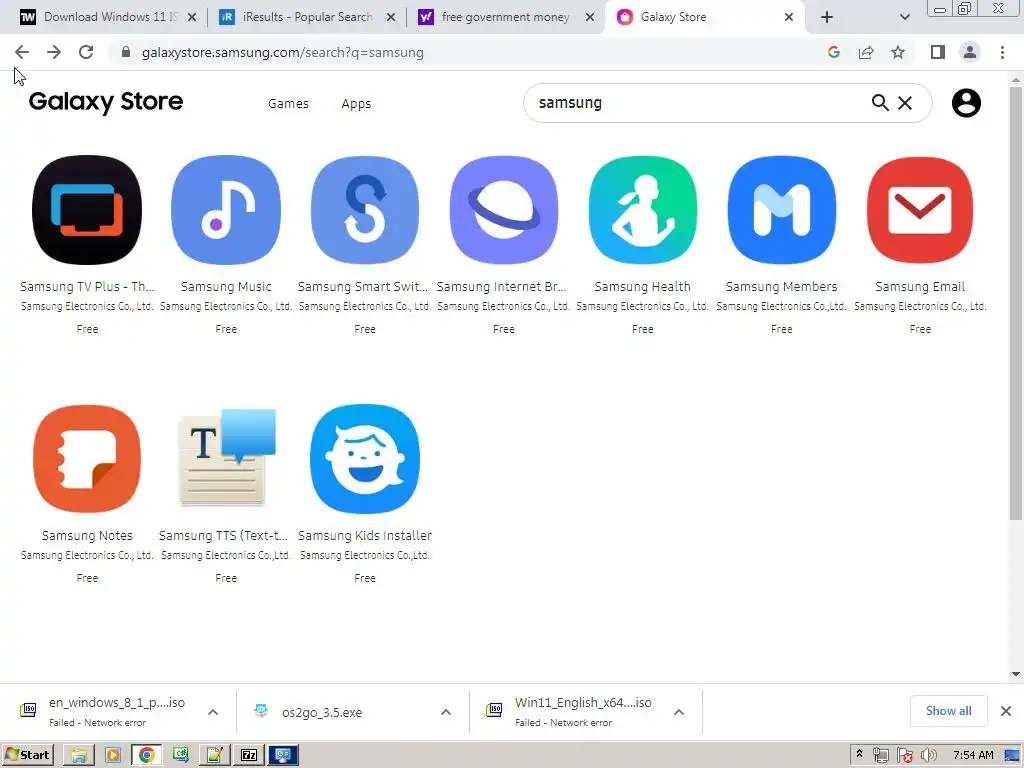Screen dimensions: 1024x768
Task: Toggle the browser side panel
Action: (938, 52)
